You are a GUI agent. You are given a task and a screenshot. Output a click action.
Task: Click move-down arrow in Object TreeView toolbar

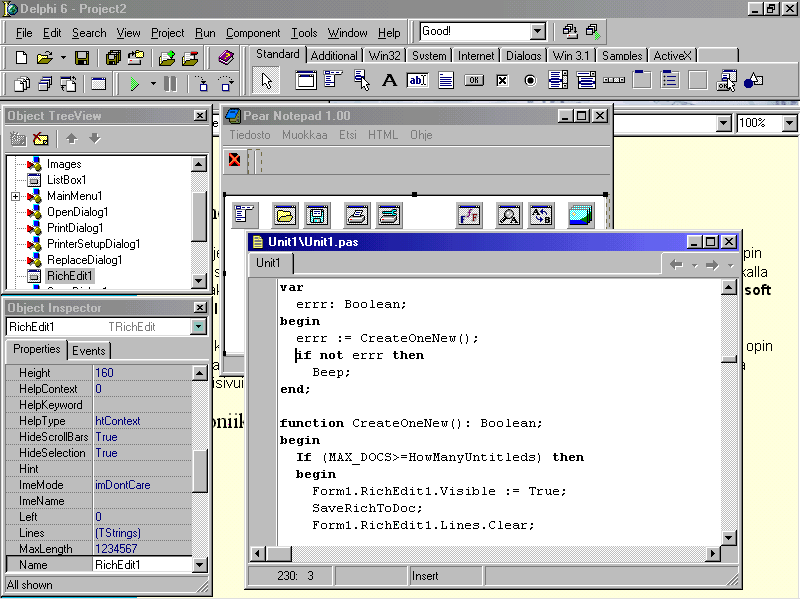(x=95, y=138)
